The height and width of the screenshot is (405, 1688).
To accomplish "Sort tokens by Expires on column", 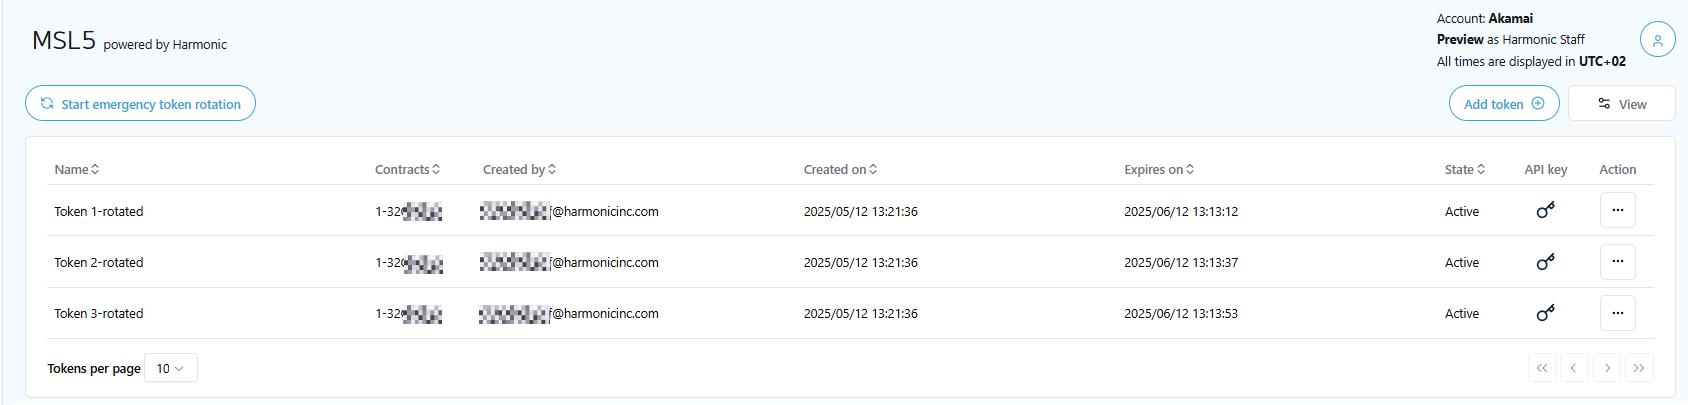I will tap(1159, 170).
